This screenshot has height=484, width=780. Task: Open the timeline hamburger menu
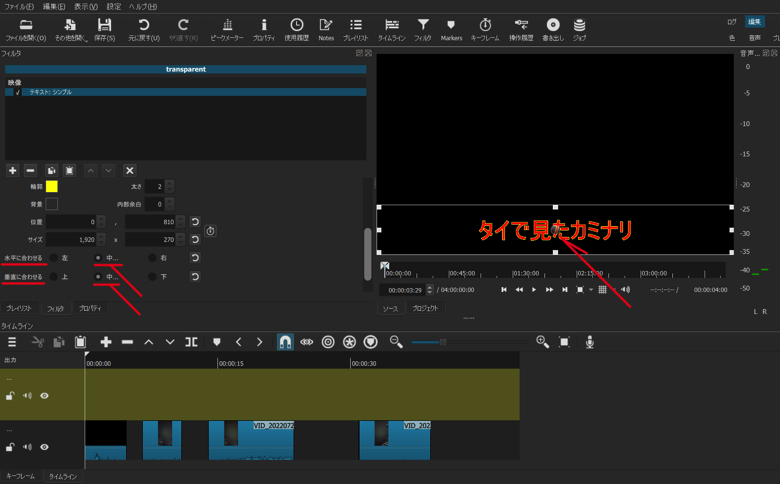(12, 342)
